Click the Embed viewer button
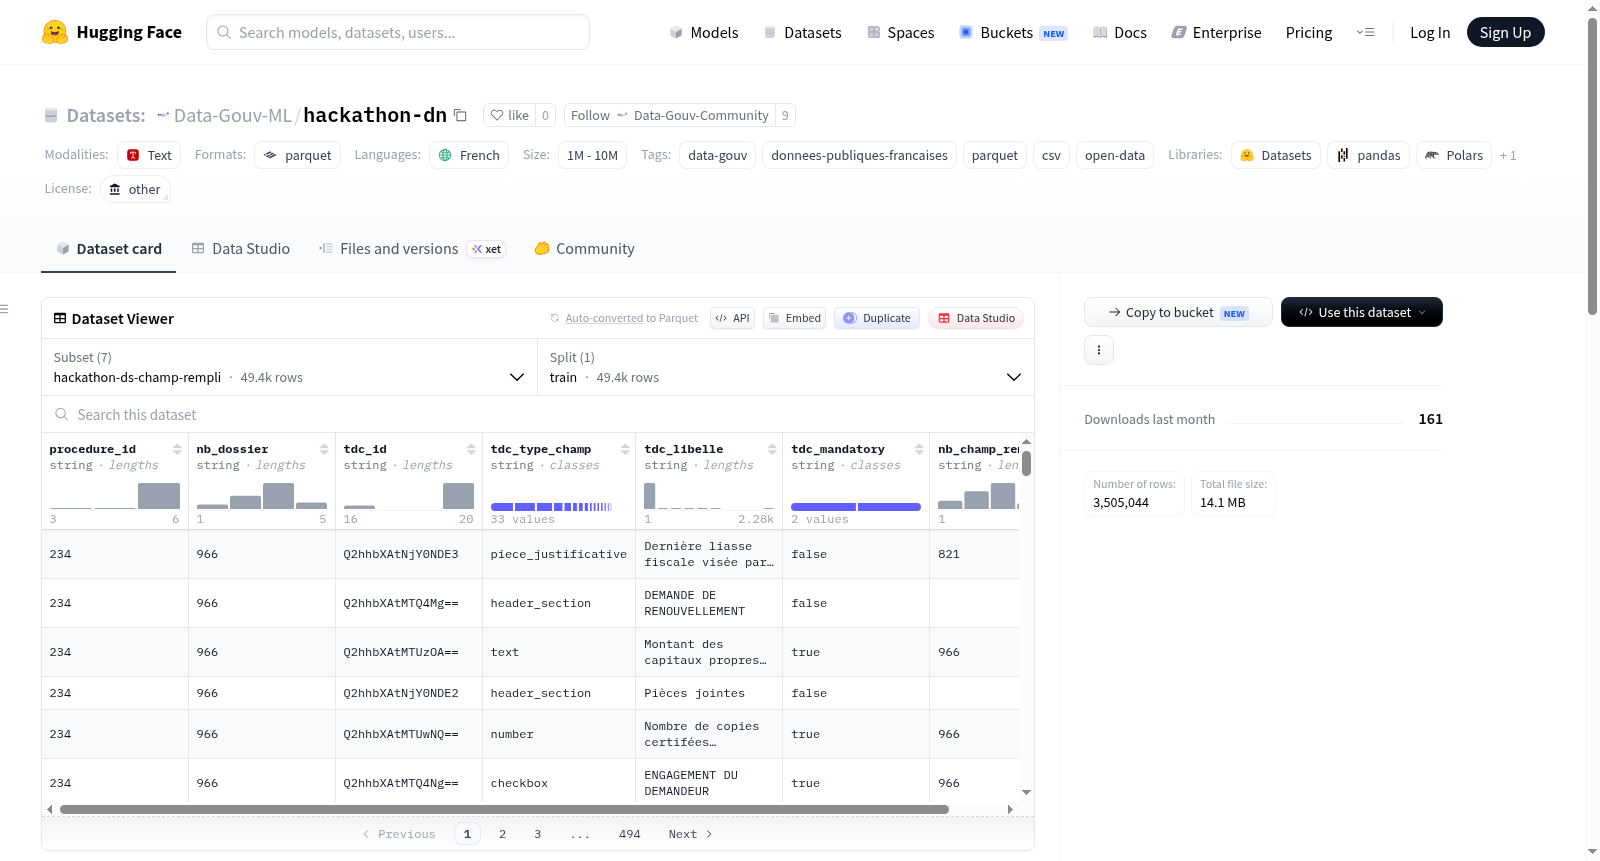1600x861 pixels. point(793,318)
